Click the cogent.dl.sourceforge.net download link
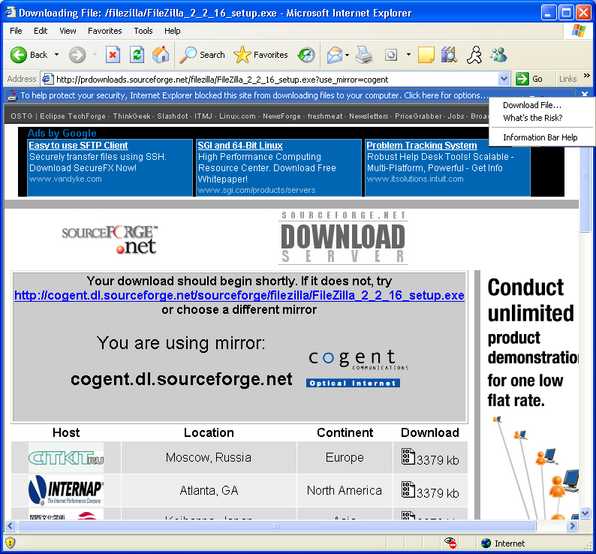Screen dimensions: 596x554 click(239, 296)
